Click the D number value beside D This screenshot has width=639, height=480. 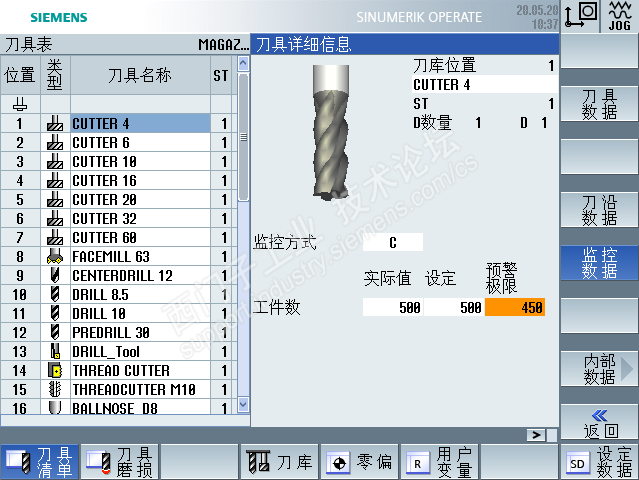pos(544,122)
